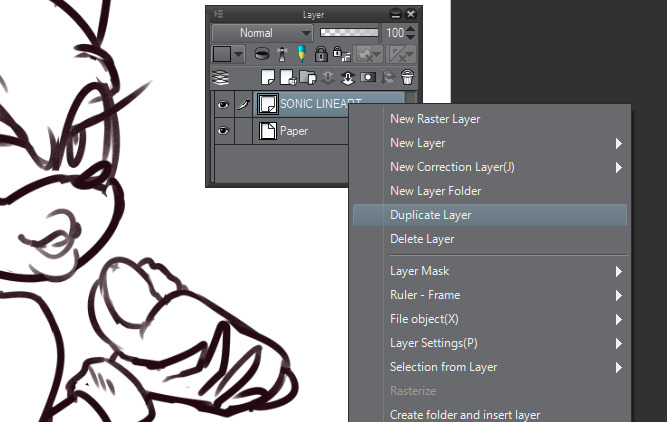The height and width of the screenshot is (422, 667).
Task: Select Delete Layer in context menu
Action: pos(422,239)
